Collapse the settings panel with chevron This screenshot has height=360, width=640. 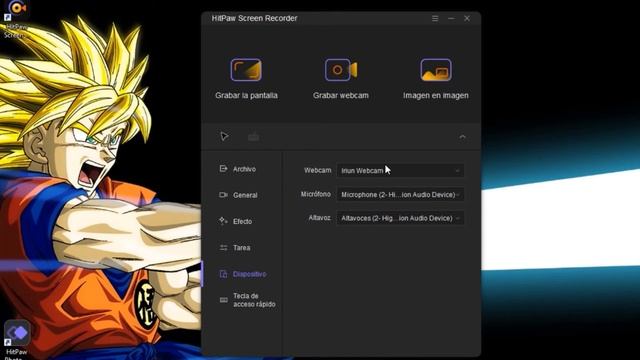[462, 137]
